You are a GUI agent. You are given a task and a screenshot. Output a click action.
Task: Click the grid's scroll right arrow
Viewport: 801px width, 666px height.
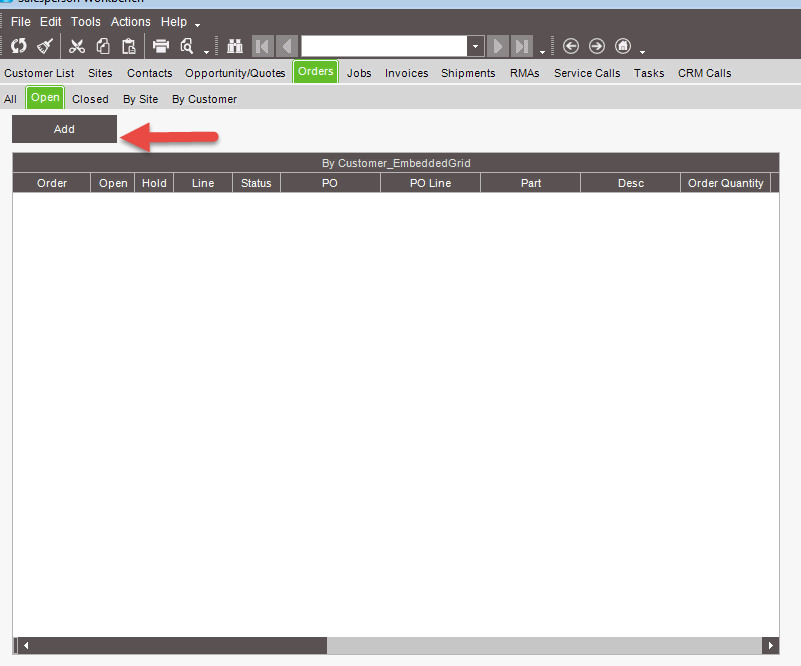(x=770, y=646)
